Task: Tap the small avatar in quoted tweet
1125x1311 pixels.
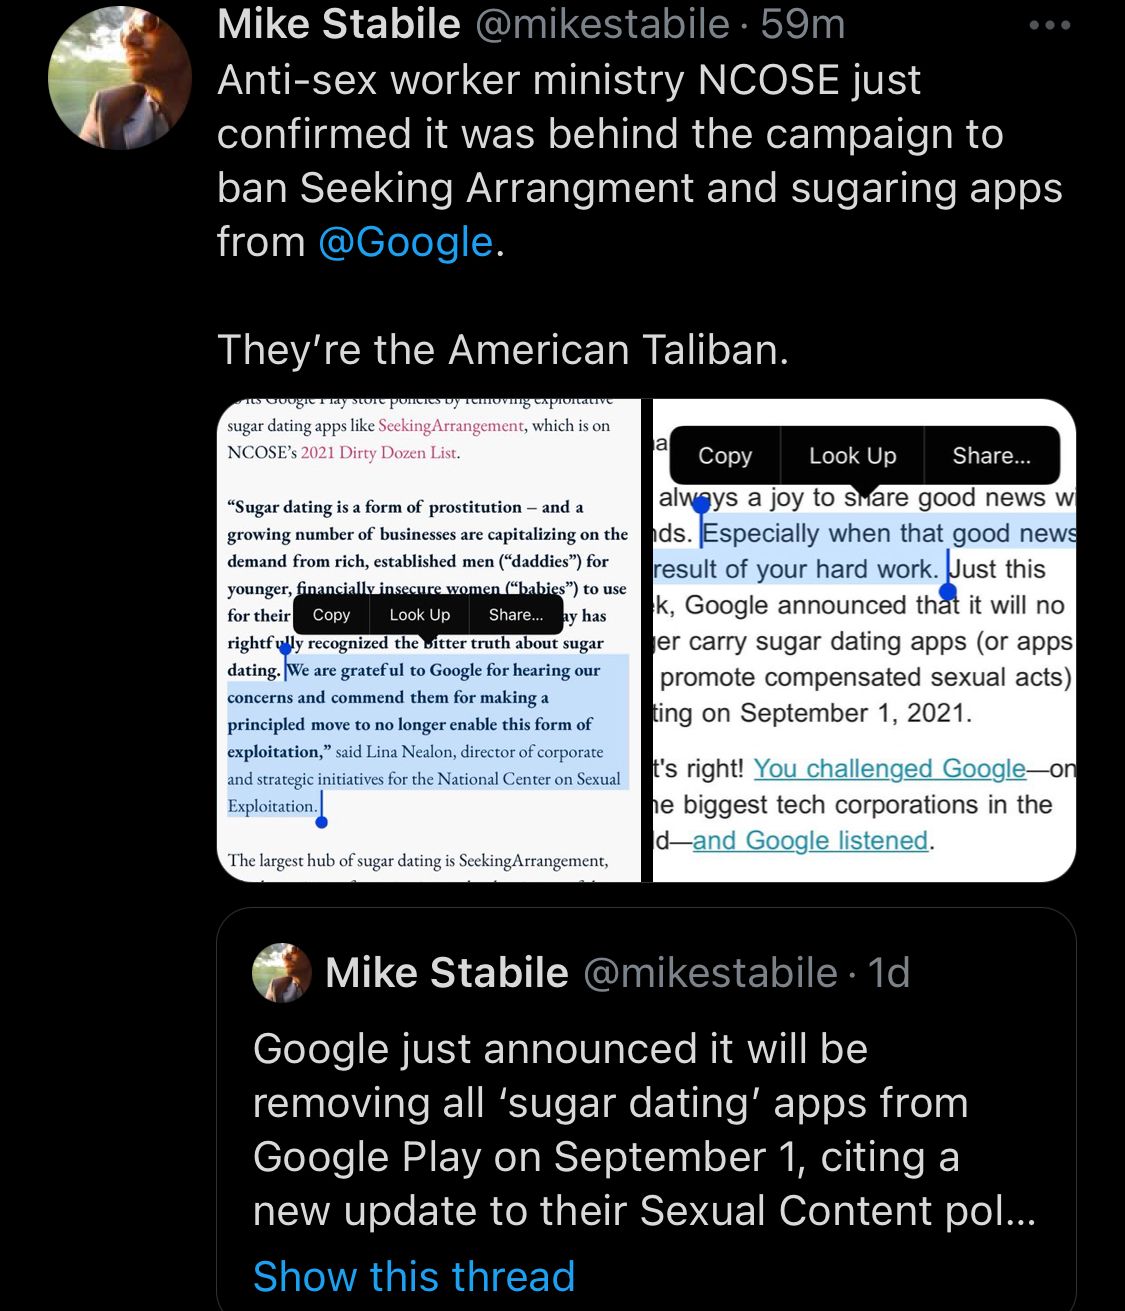Action: pos(282,972)
